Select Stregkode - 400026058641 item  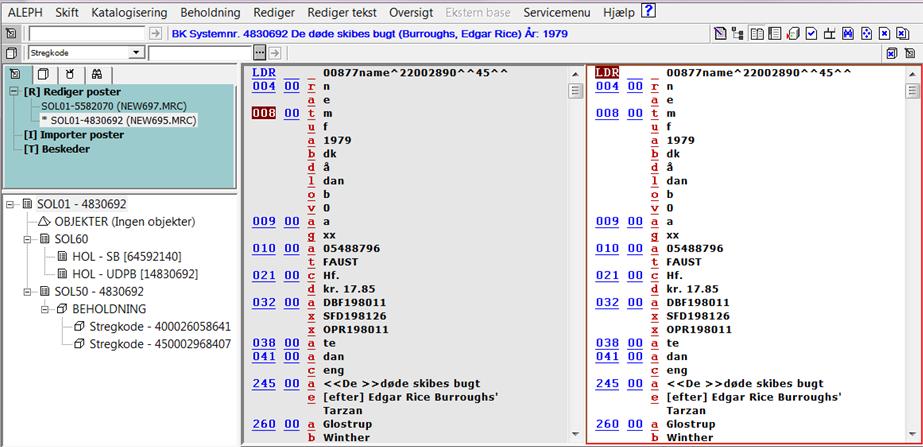(x=159, y=326)
